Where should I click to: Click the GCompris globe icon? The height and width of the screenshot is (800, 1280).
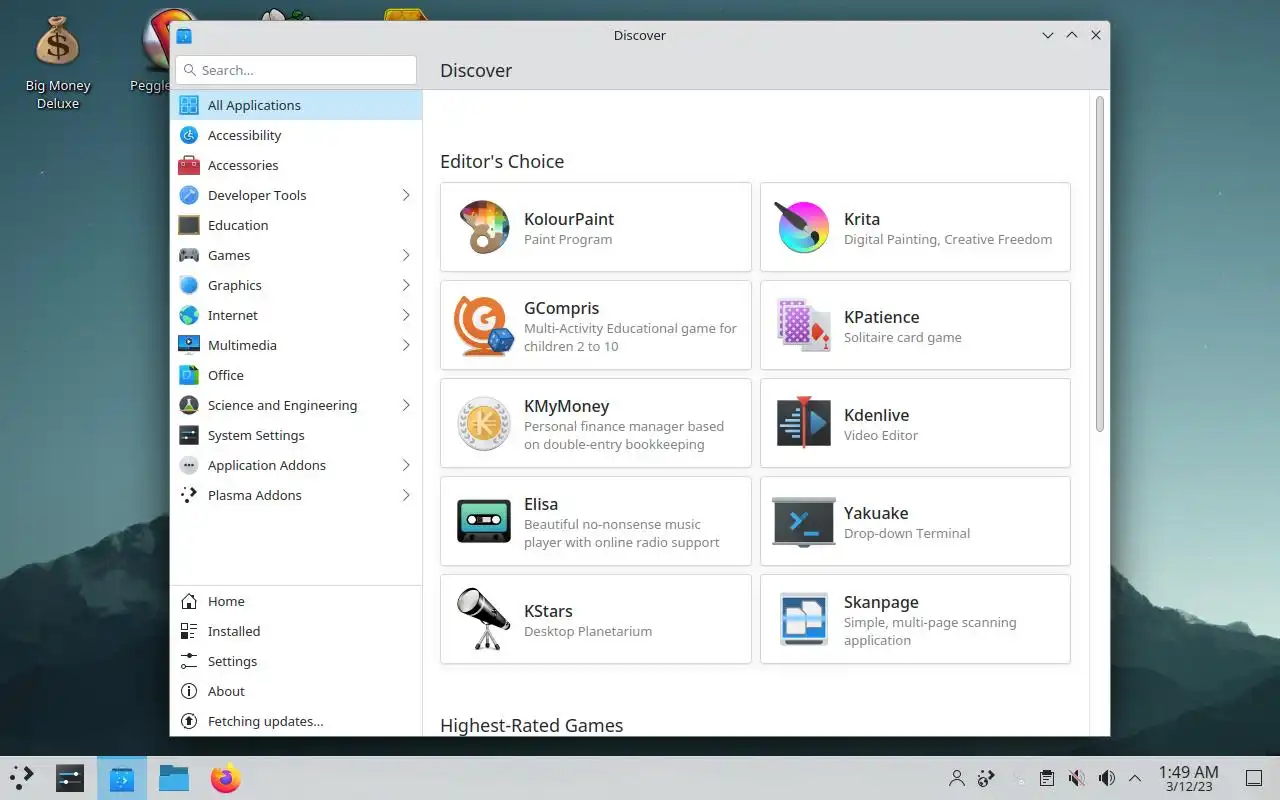(x=484, y=325)
